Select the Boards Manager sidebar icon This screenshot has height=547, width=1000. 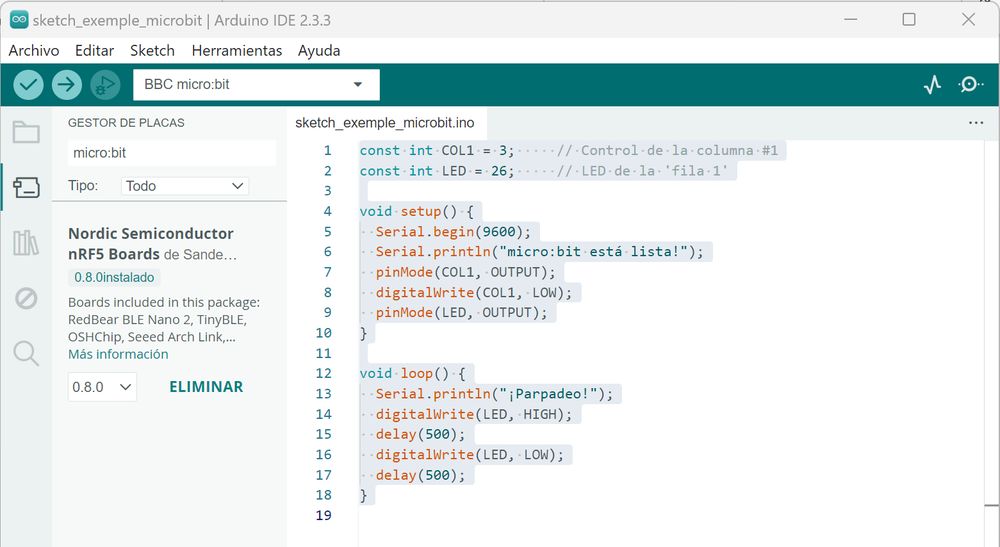coord(26,187)
